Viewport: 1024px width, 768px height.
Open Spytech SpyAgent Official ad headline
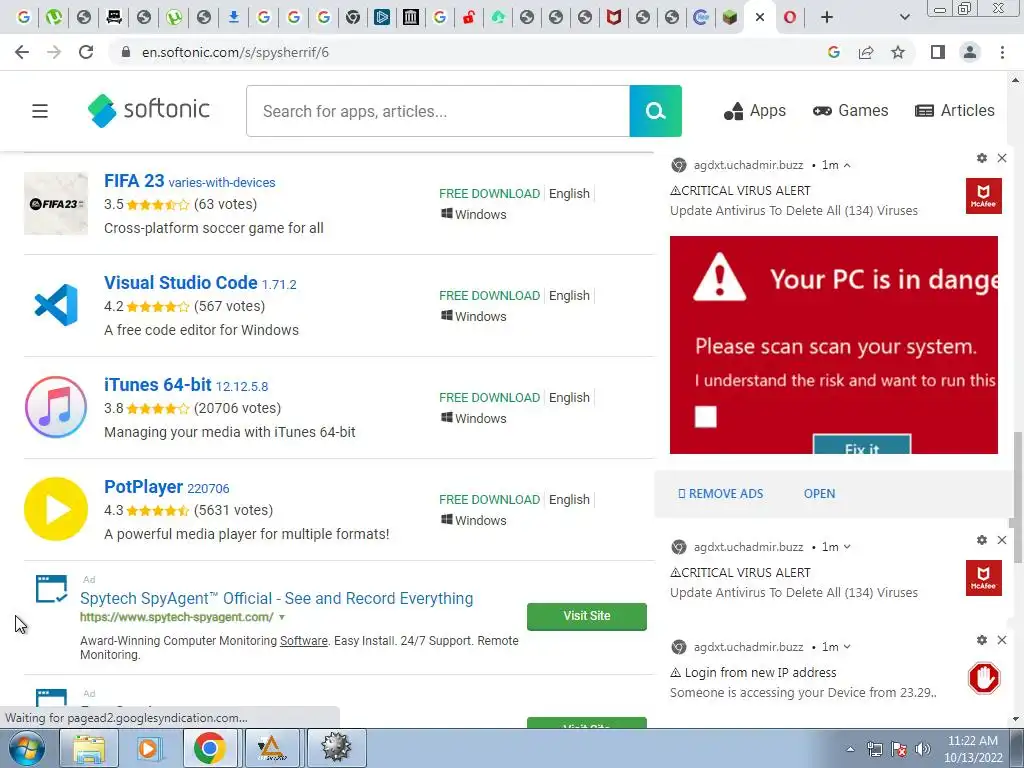click(x=276, y=598)
